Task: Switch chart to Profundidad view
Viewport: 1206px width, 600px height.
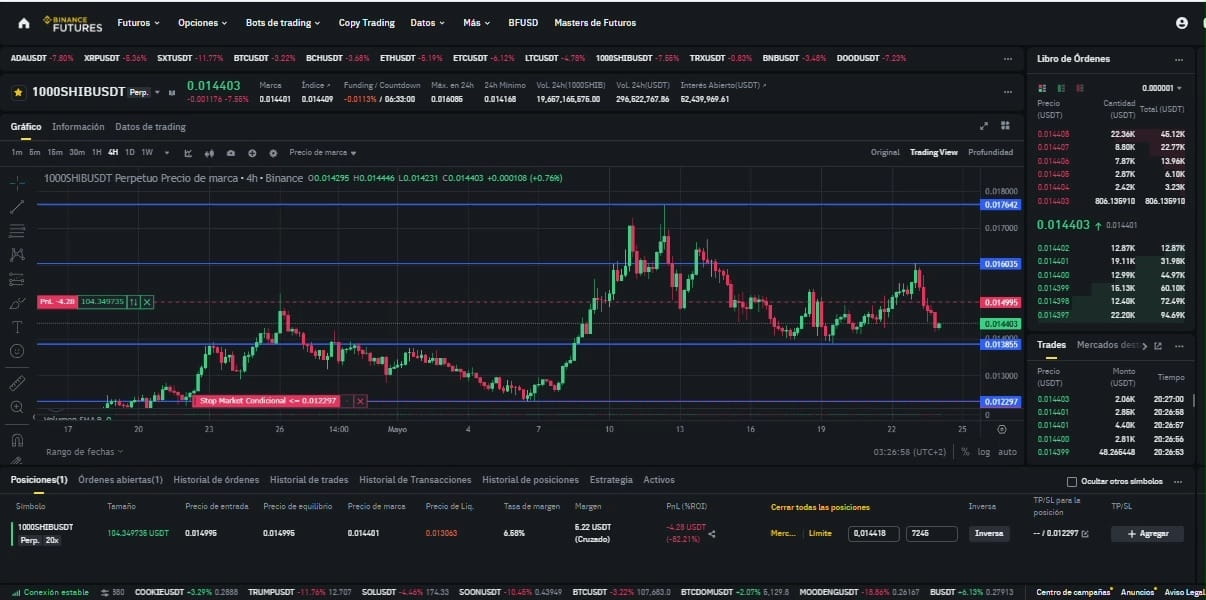Action: click(990, 153)
